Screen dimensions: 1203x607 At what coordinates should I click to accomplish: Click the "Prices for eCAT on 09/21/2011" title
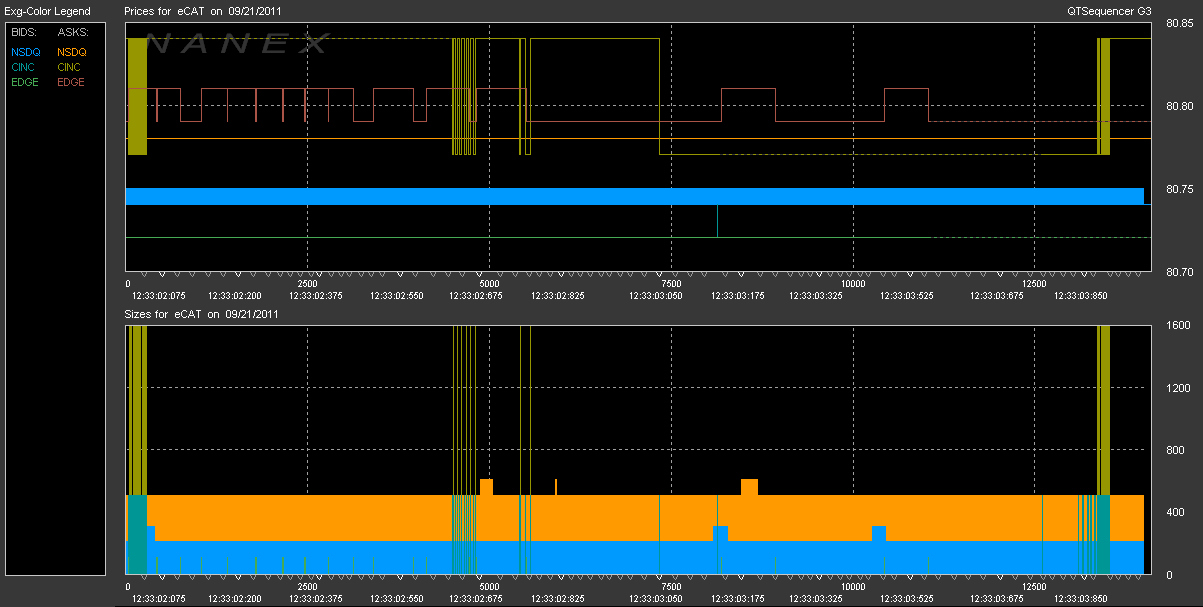click(201, 11)
